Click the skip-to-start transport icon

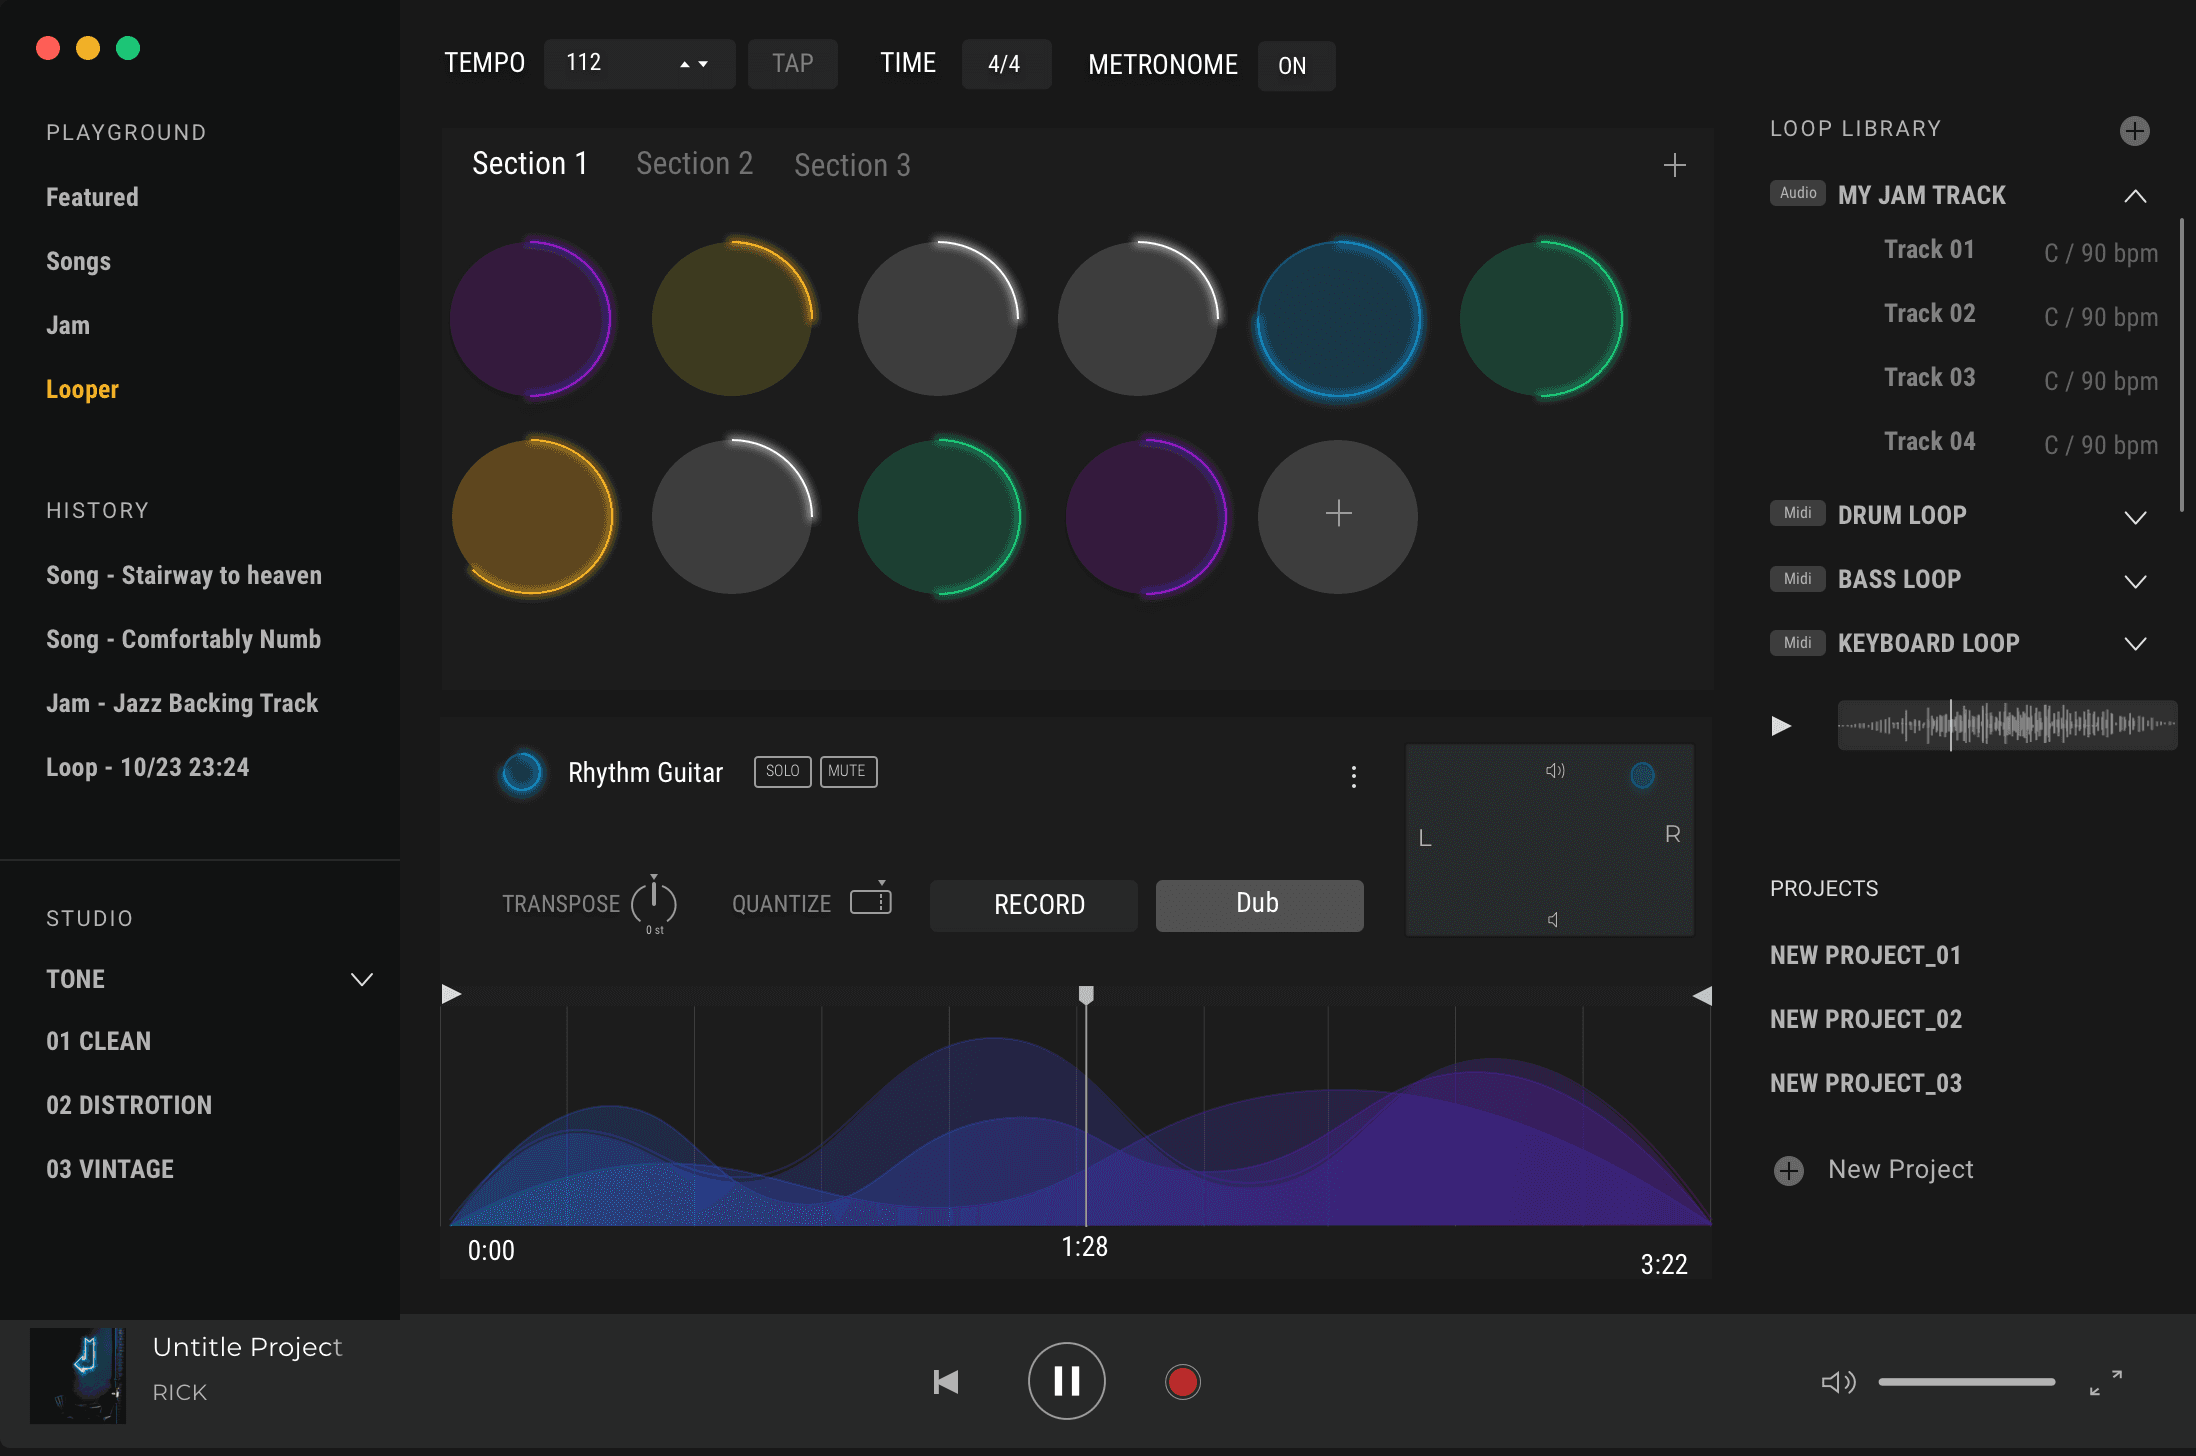(x=945, y=1382)
